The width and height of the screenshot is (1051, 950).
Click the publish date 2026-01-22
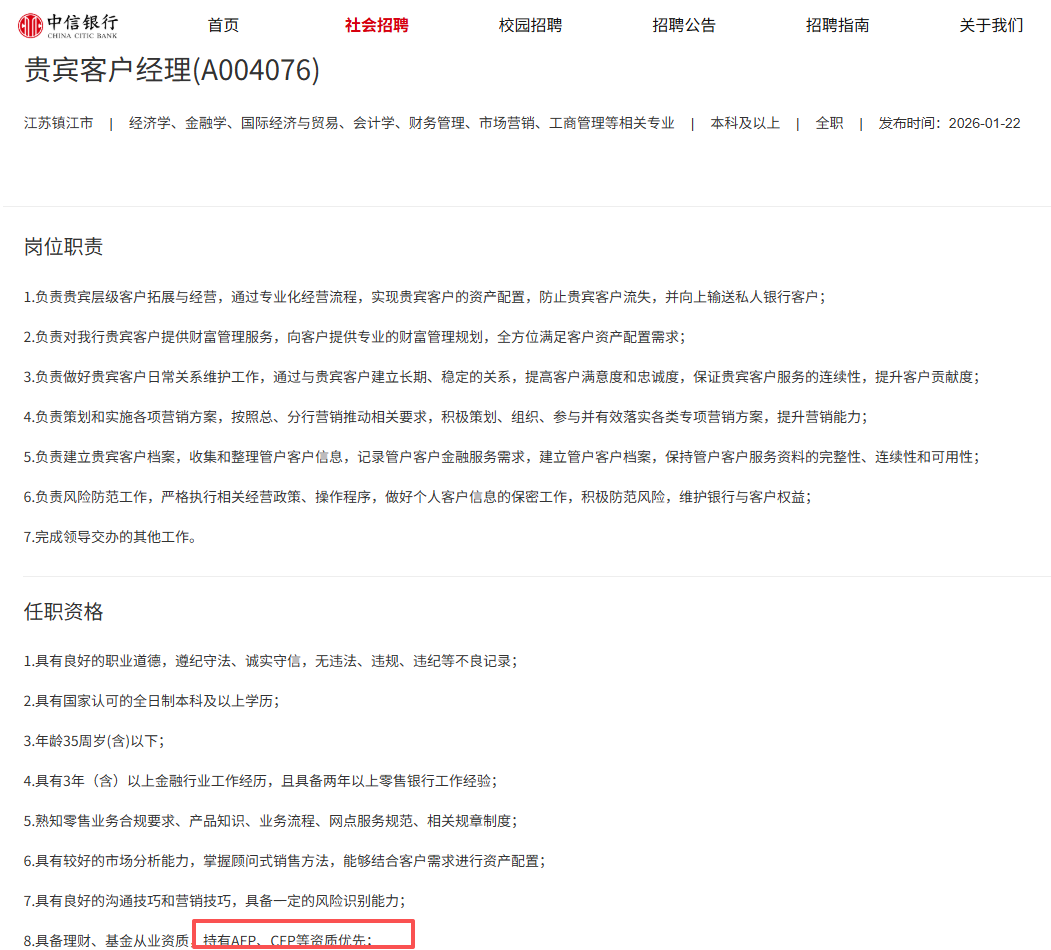click(984, 123)
